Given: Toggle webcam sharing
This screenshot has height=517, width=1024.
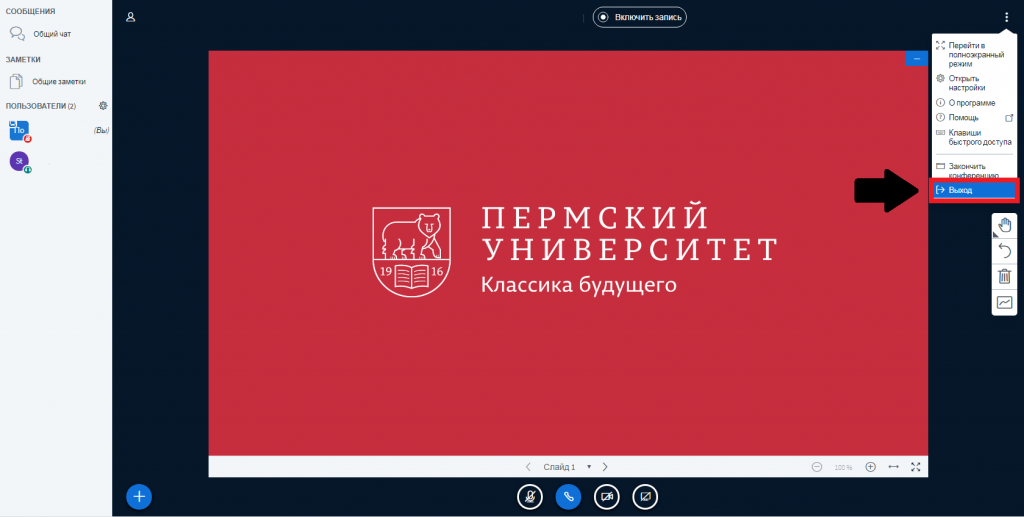Looking at the screenshot, I should pyautogui.click(x=606, y=496).
